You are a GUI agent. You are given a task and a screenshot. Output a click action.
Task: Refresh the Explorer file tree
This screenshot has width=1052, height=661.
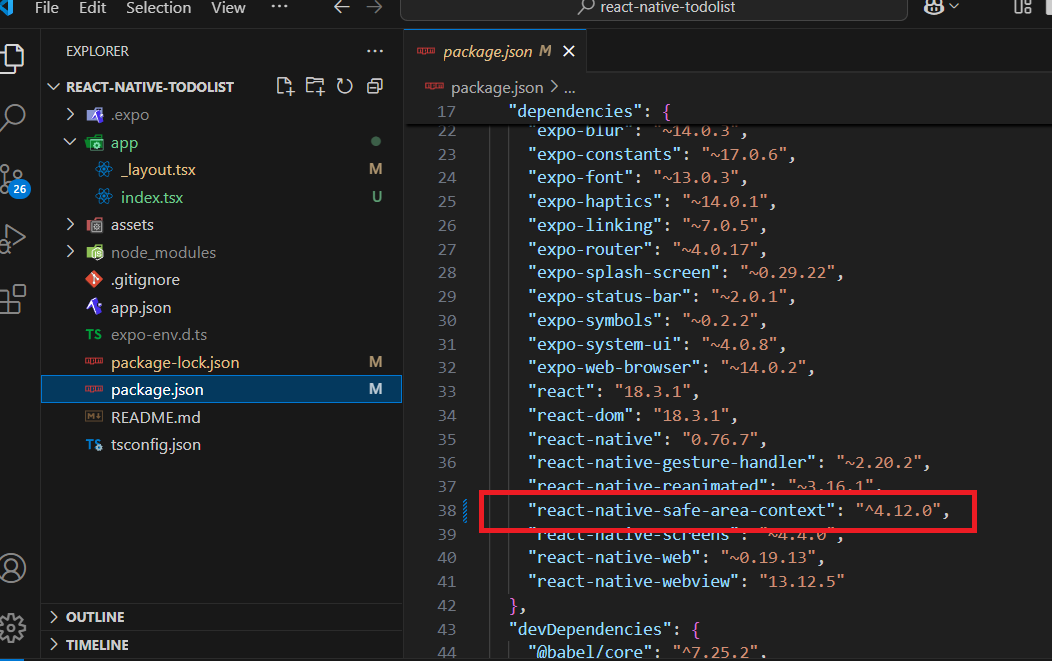(x=345, y=86)
